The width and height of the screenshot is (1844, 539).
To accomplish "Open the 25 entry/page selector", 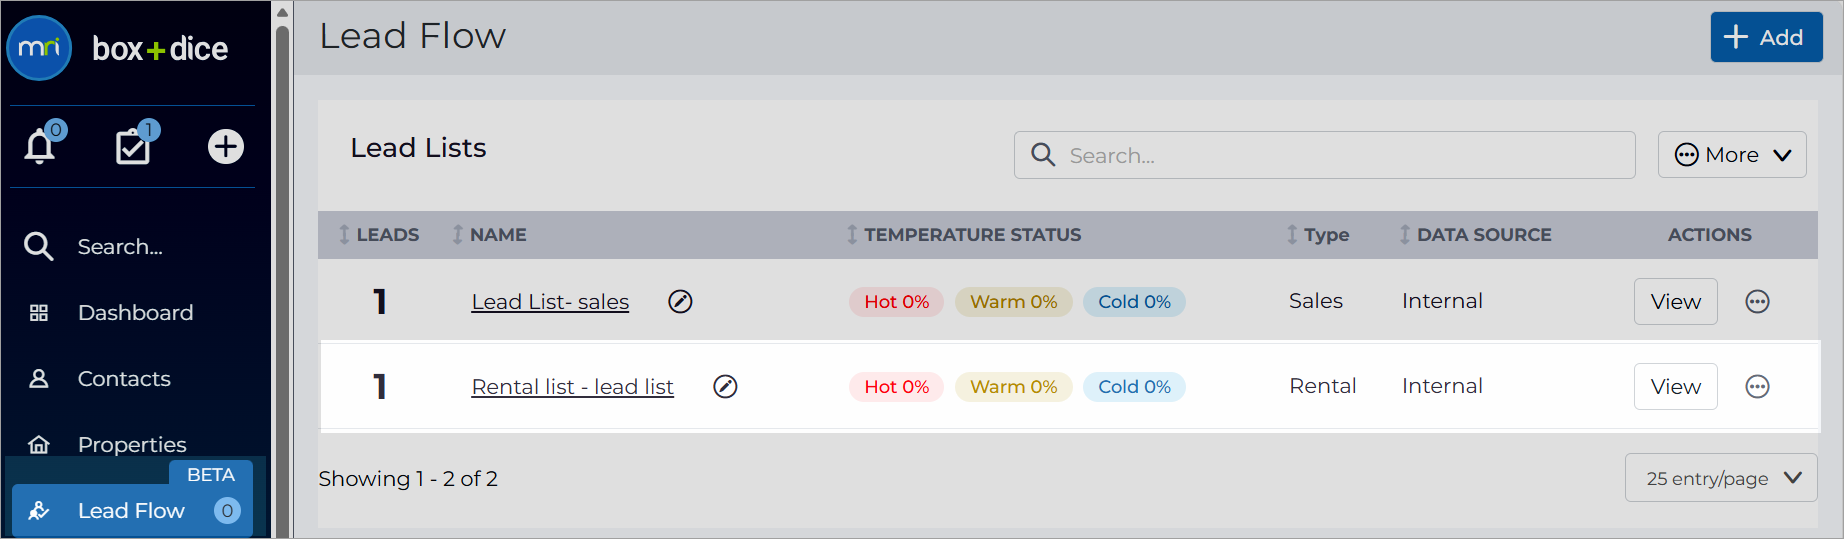I will (1721, 478).
